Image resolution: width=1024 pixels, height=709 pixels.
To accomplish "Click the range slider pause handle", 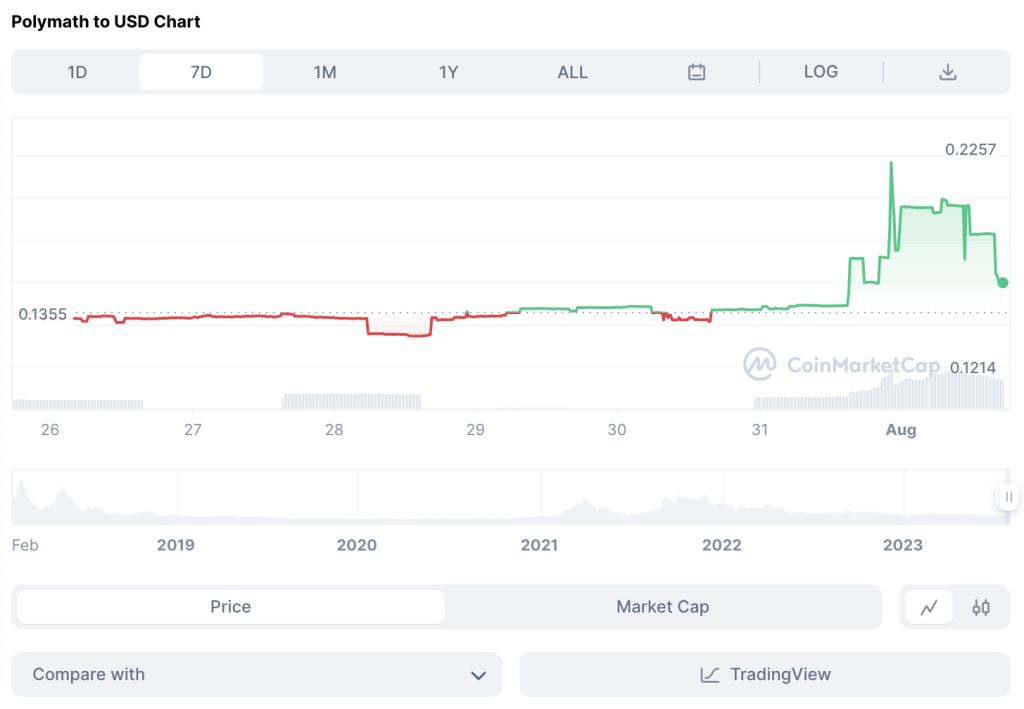I will [x=1008, y=497].
